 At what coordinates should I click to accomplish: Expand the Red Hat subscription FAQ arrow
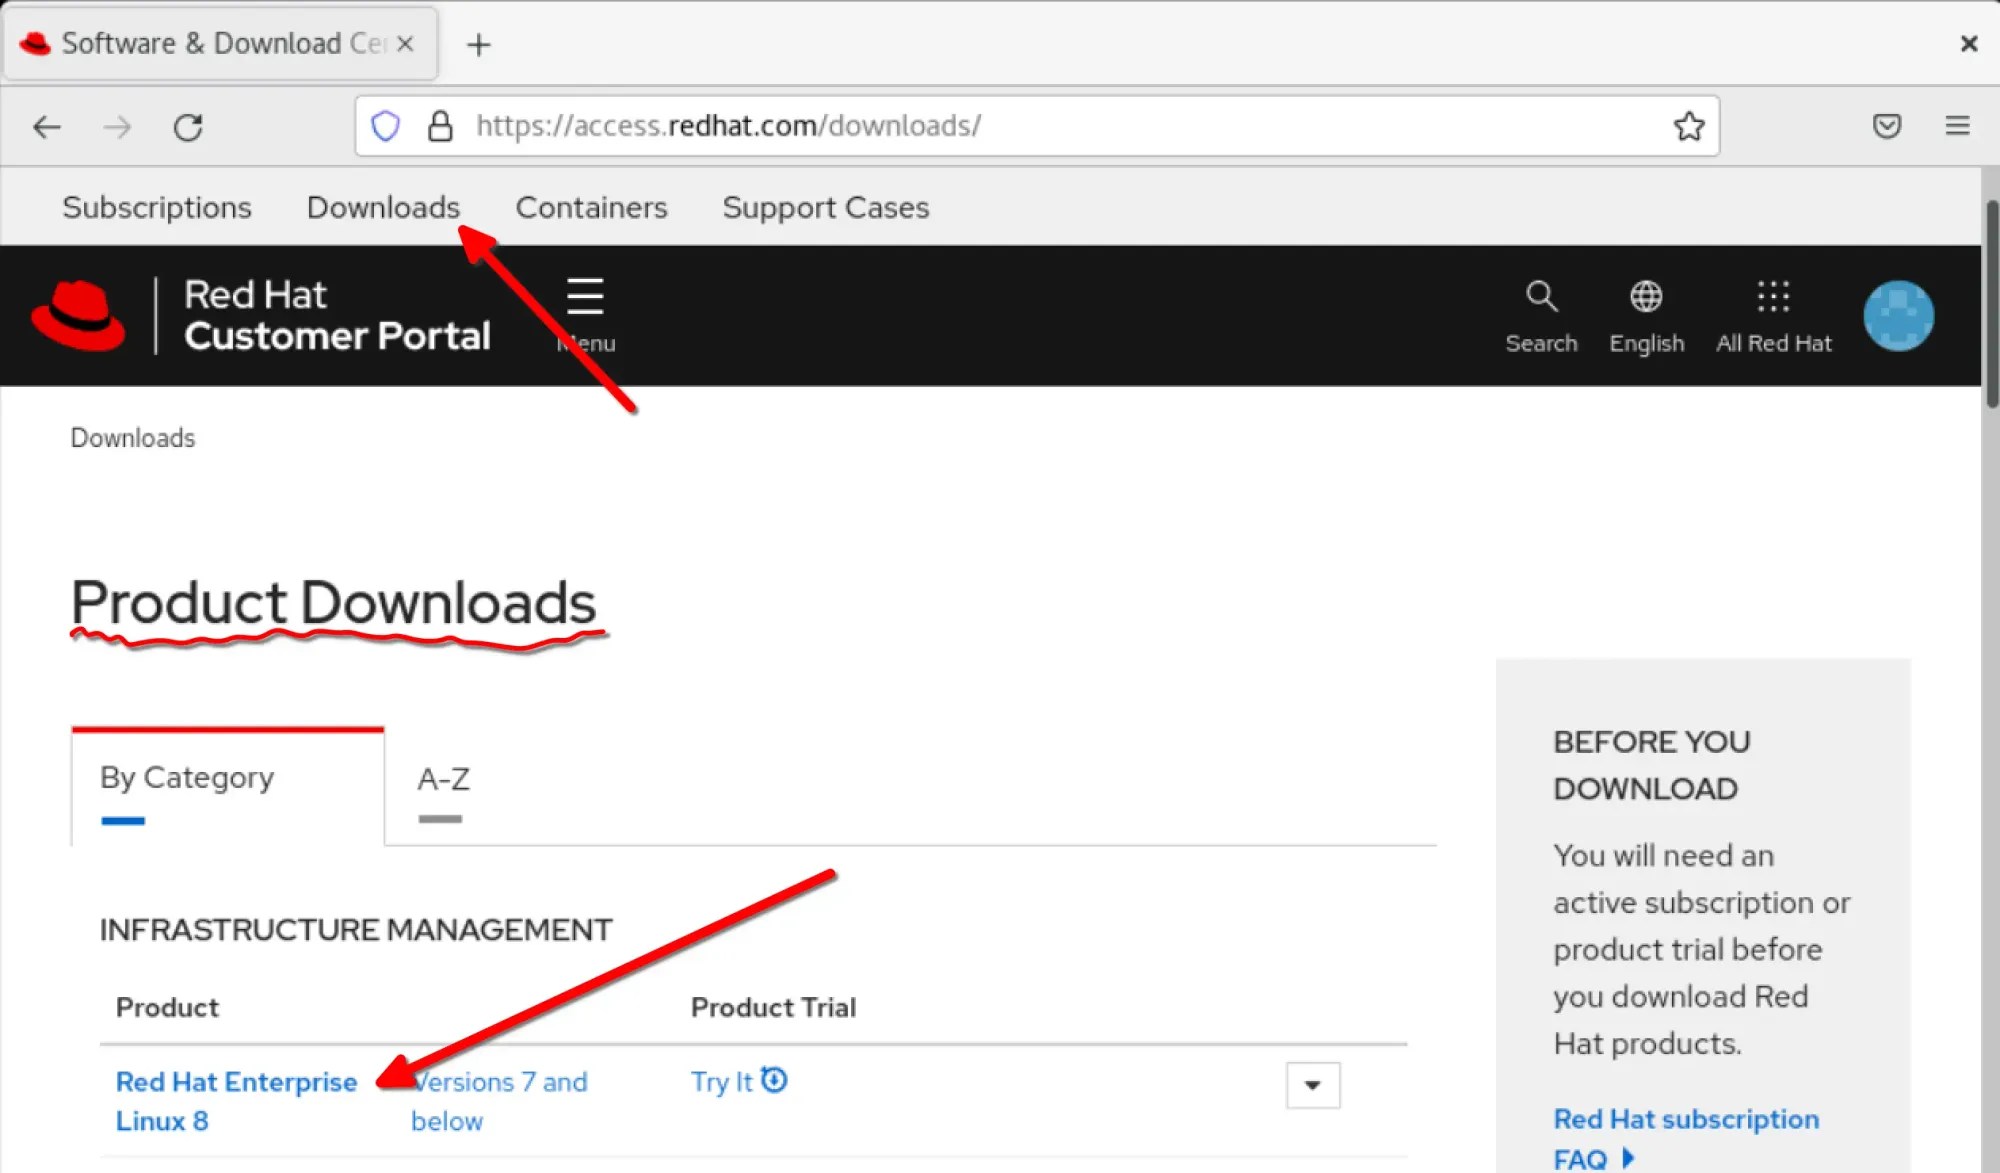1627,1159
